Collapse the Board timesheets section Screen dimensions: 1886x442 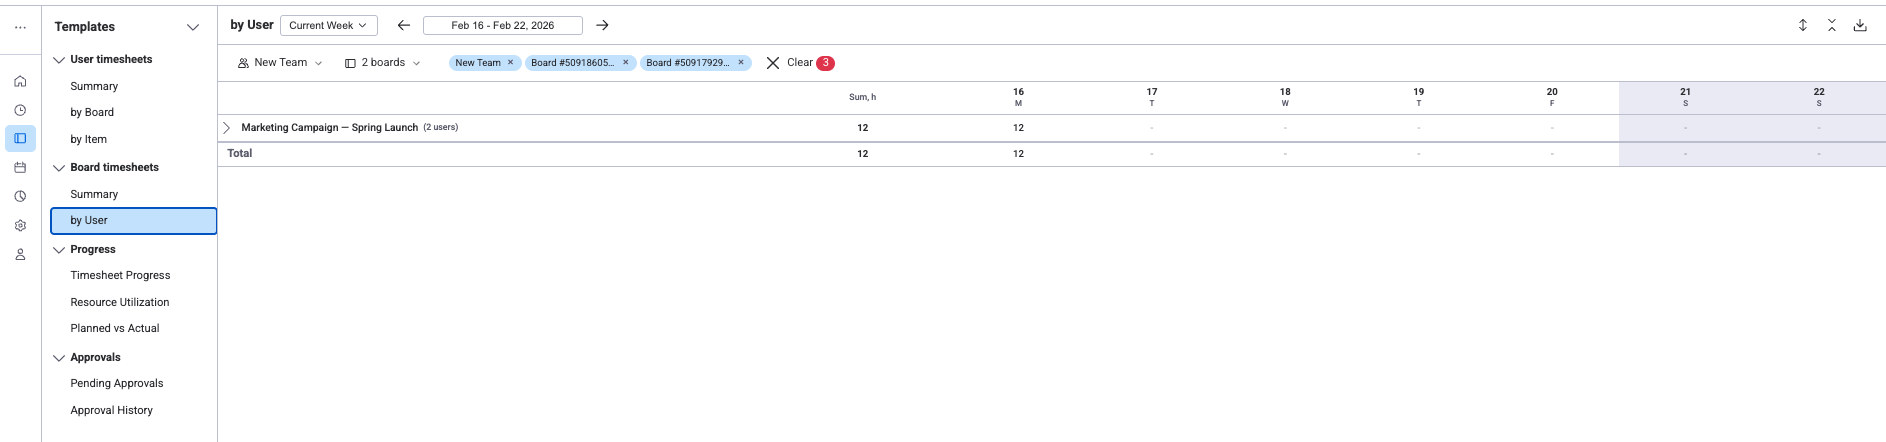point(59,168)
